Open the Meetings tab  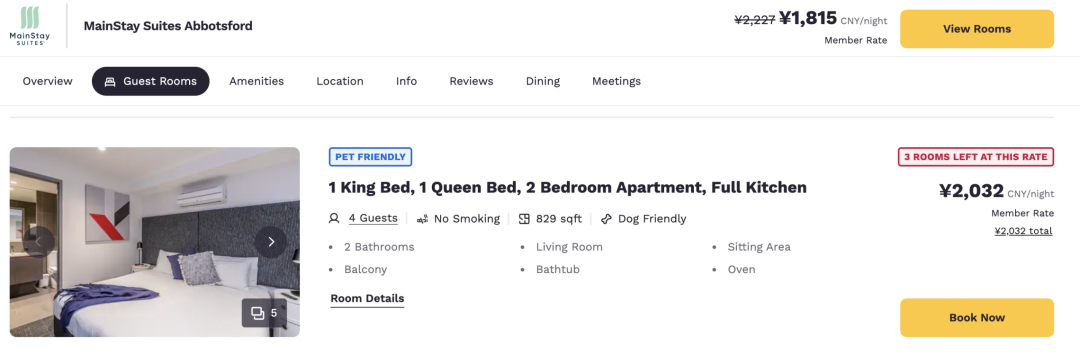click(x=616, y=81)
